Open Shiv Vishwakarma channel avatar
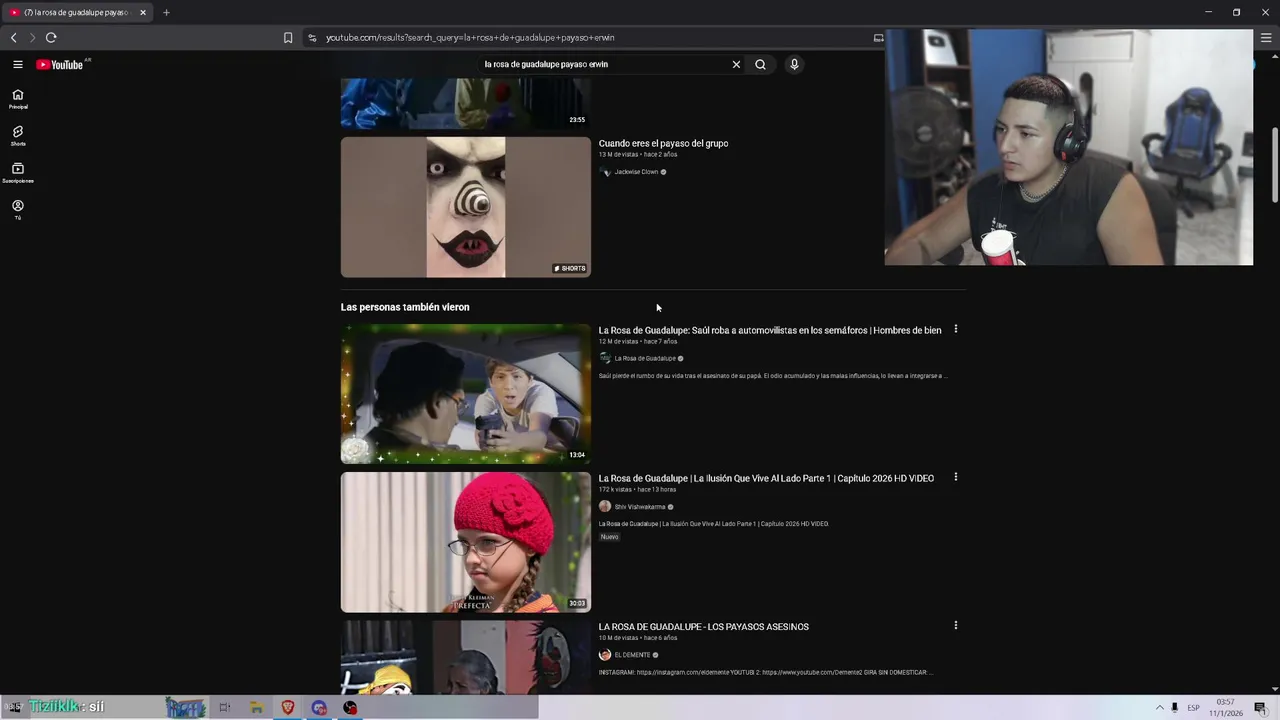 [605, 506]
